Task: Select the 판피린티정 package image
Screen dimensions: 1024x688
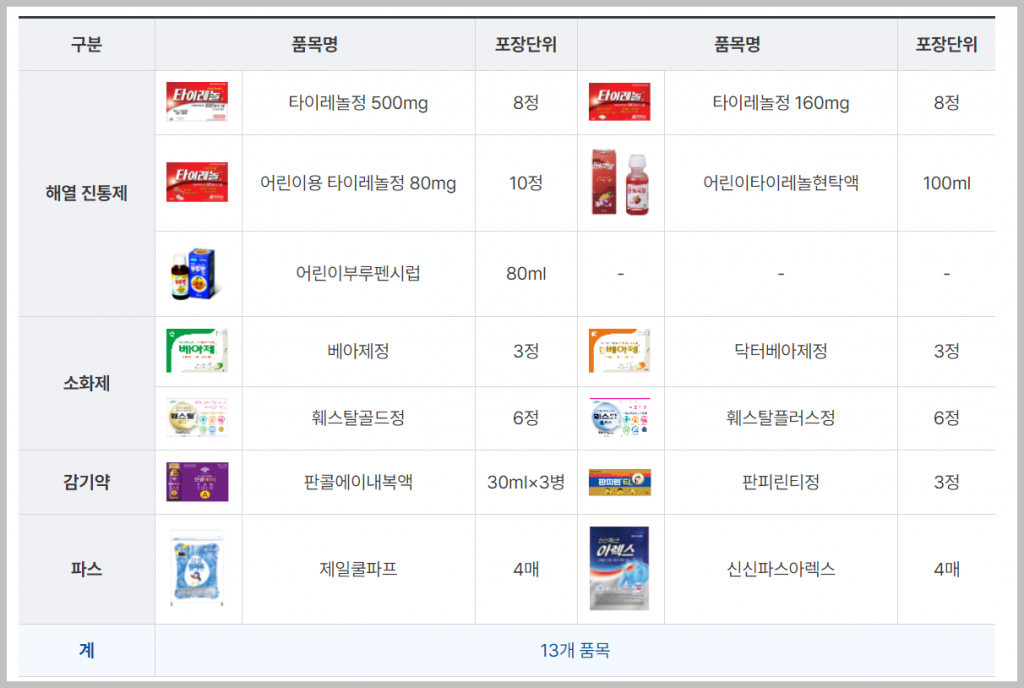Action: tap(619, 482)
